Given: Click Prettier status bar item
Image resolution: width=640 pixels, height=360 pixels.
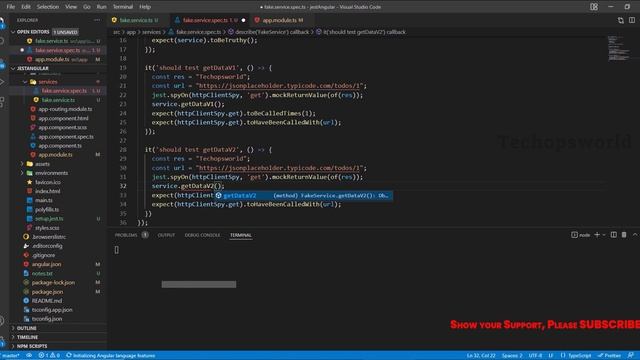Looking at the screenshot, I should pyautogui.click(x=609, y=356).
